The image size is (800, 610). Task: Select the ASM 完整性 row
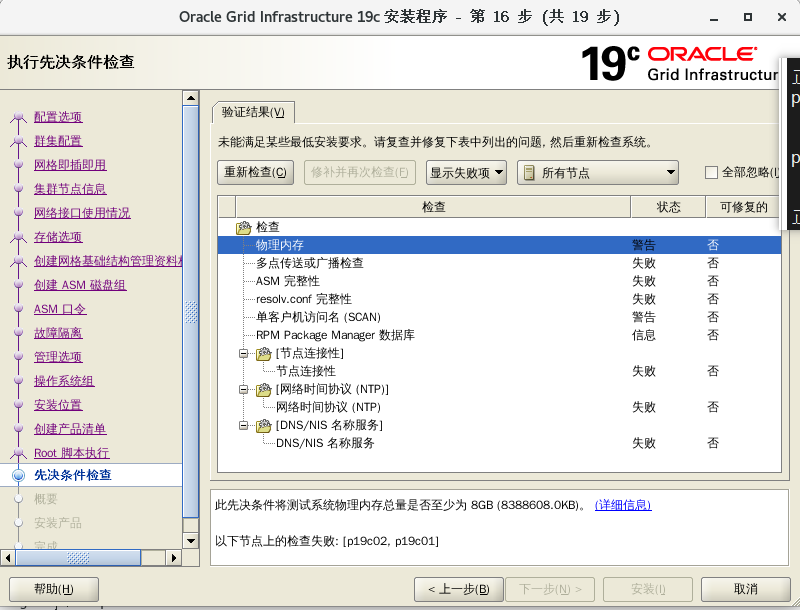[x=499, y=281]
